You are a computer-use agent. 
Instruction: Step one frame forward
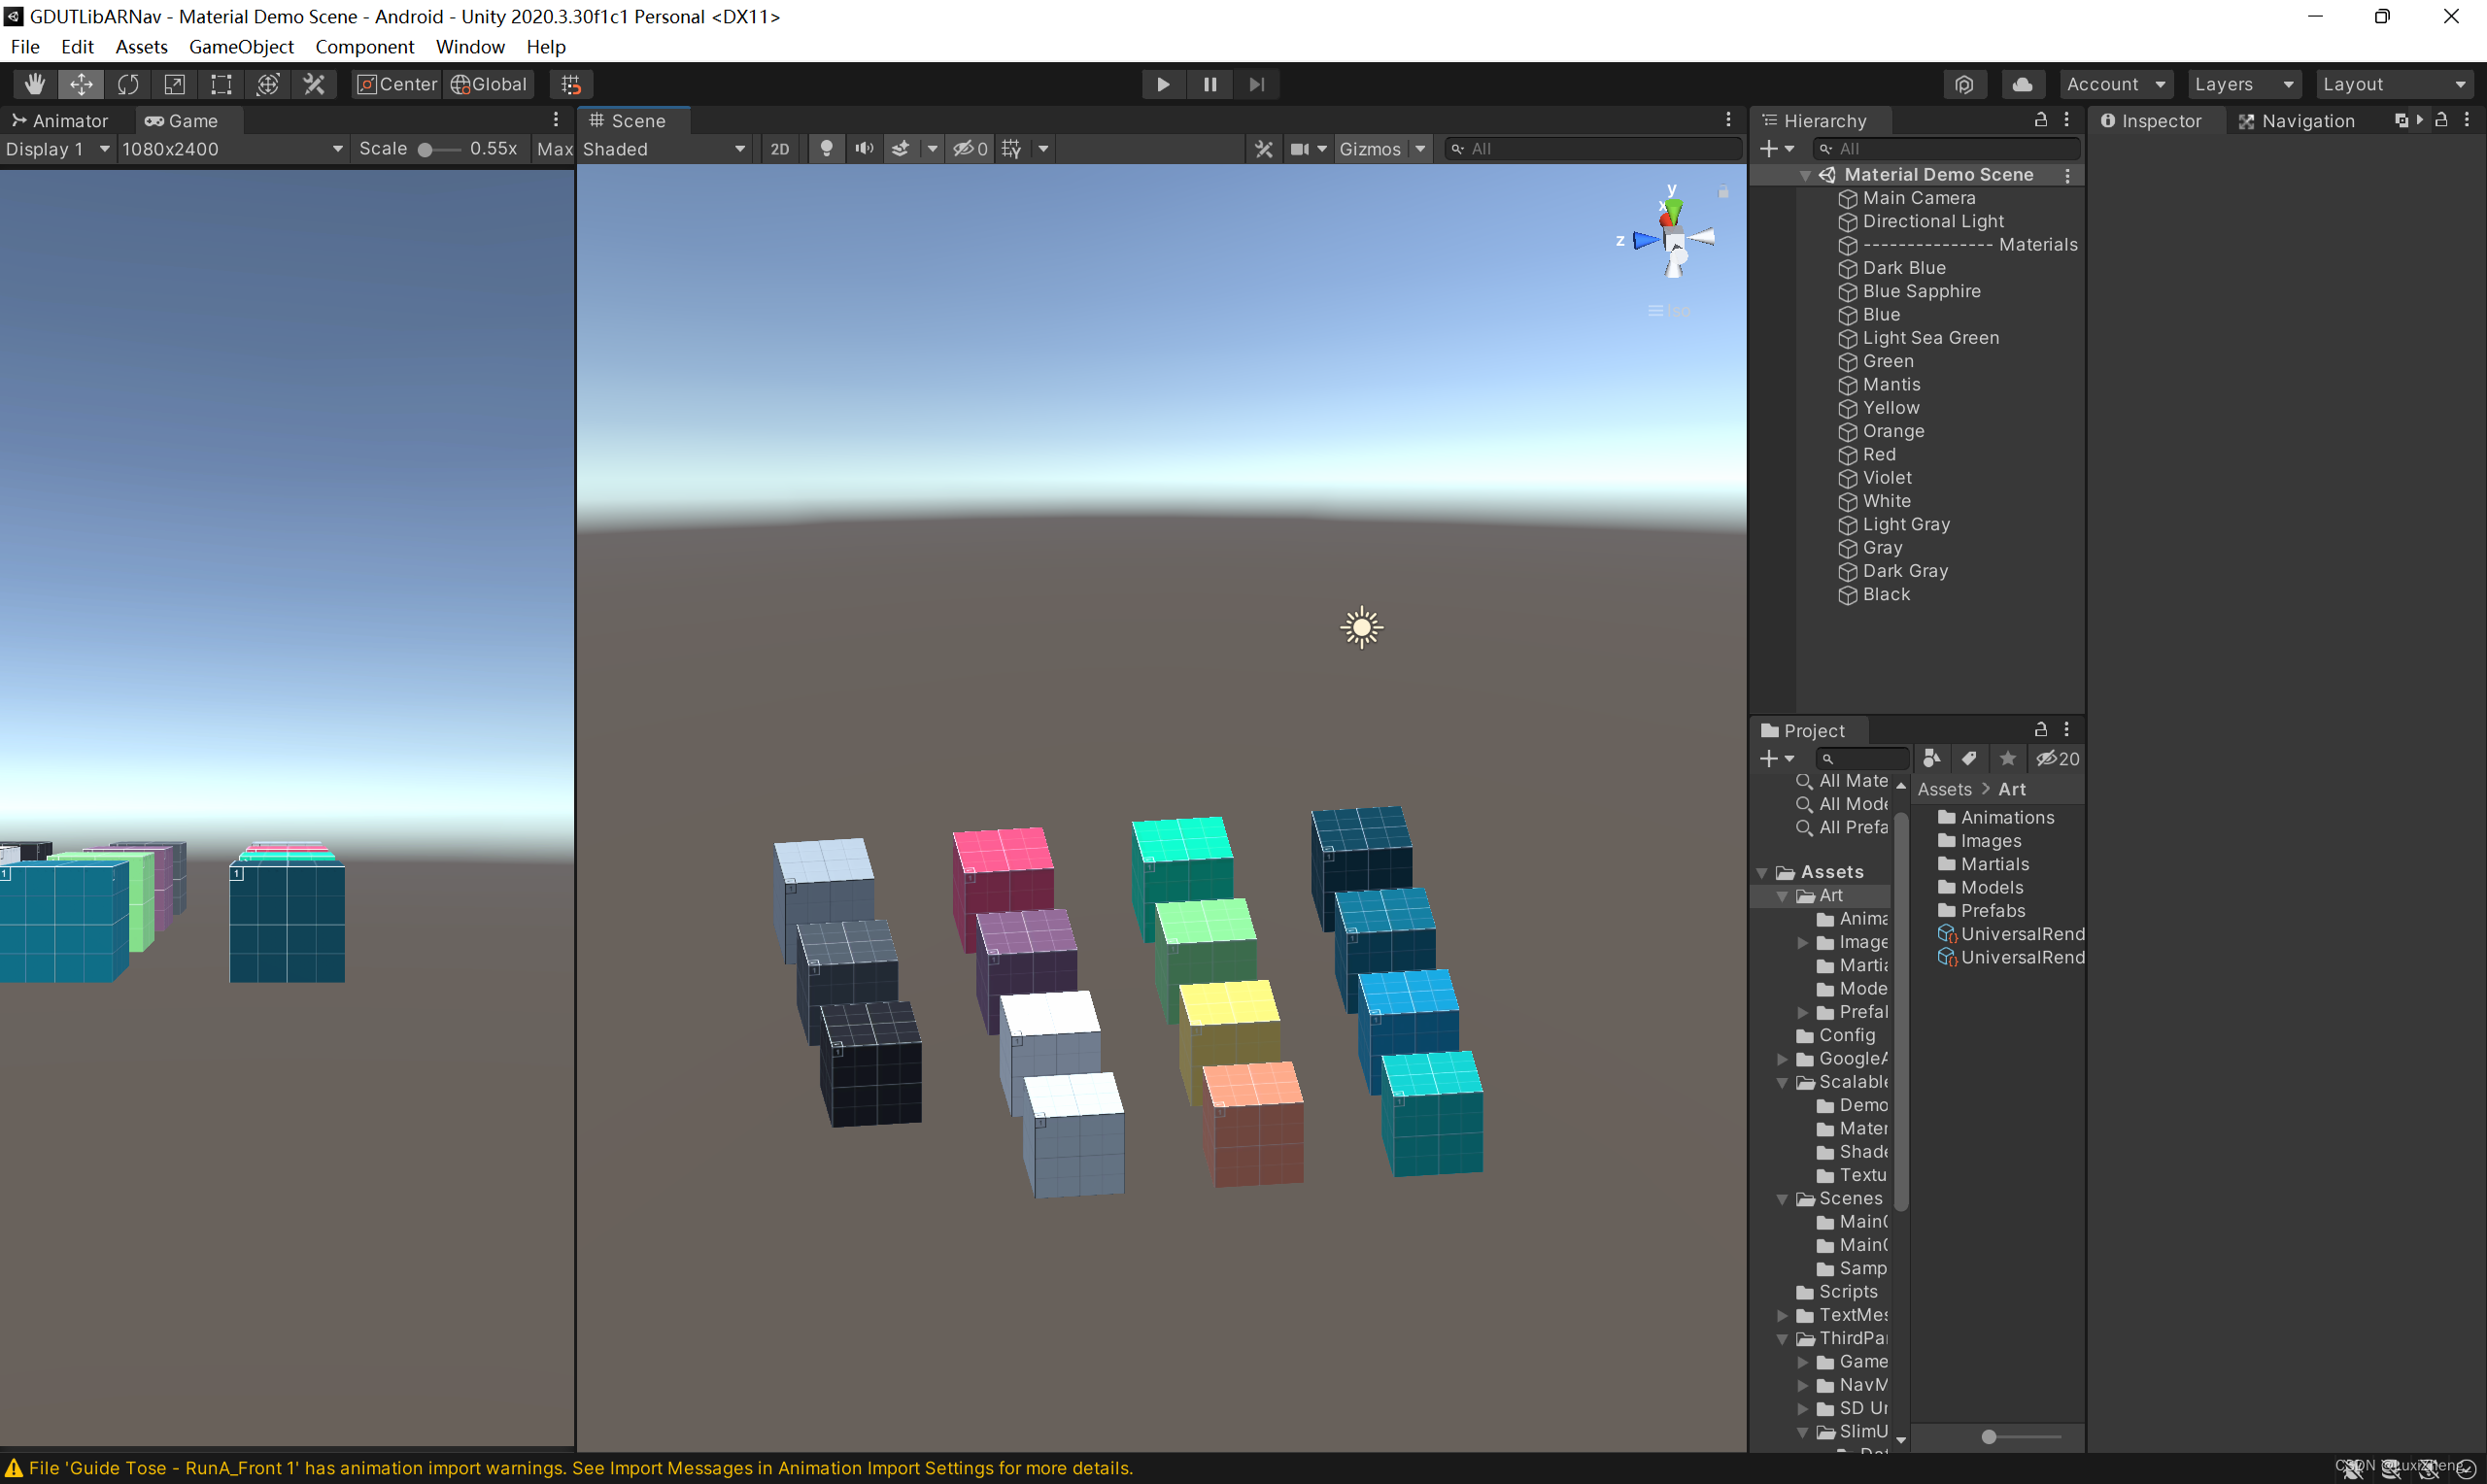1257,84
